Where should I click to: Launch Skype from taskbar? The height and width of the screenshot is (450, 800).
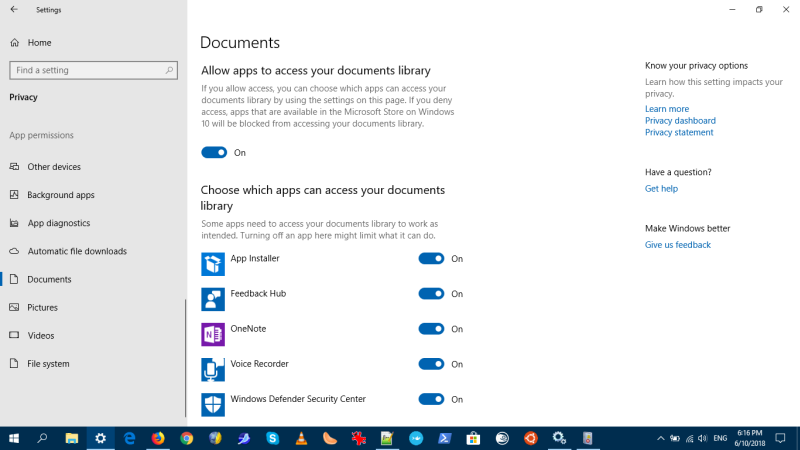(272, 438)
